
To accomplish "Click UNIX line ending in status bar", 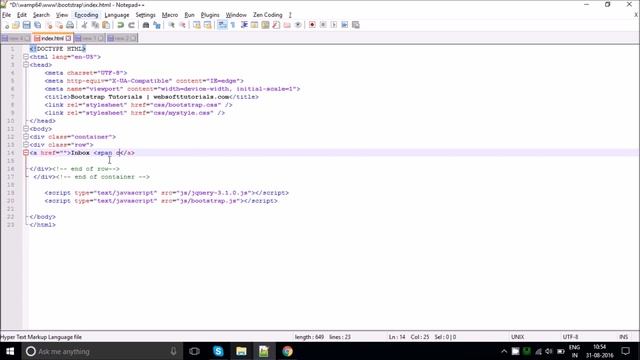I will tap(517, 337).
